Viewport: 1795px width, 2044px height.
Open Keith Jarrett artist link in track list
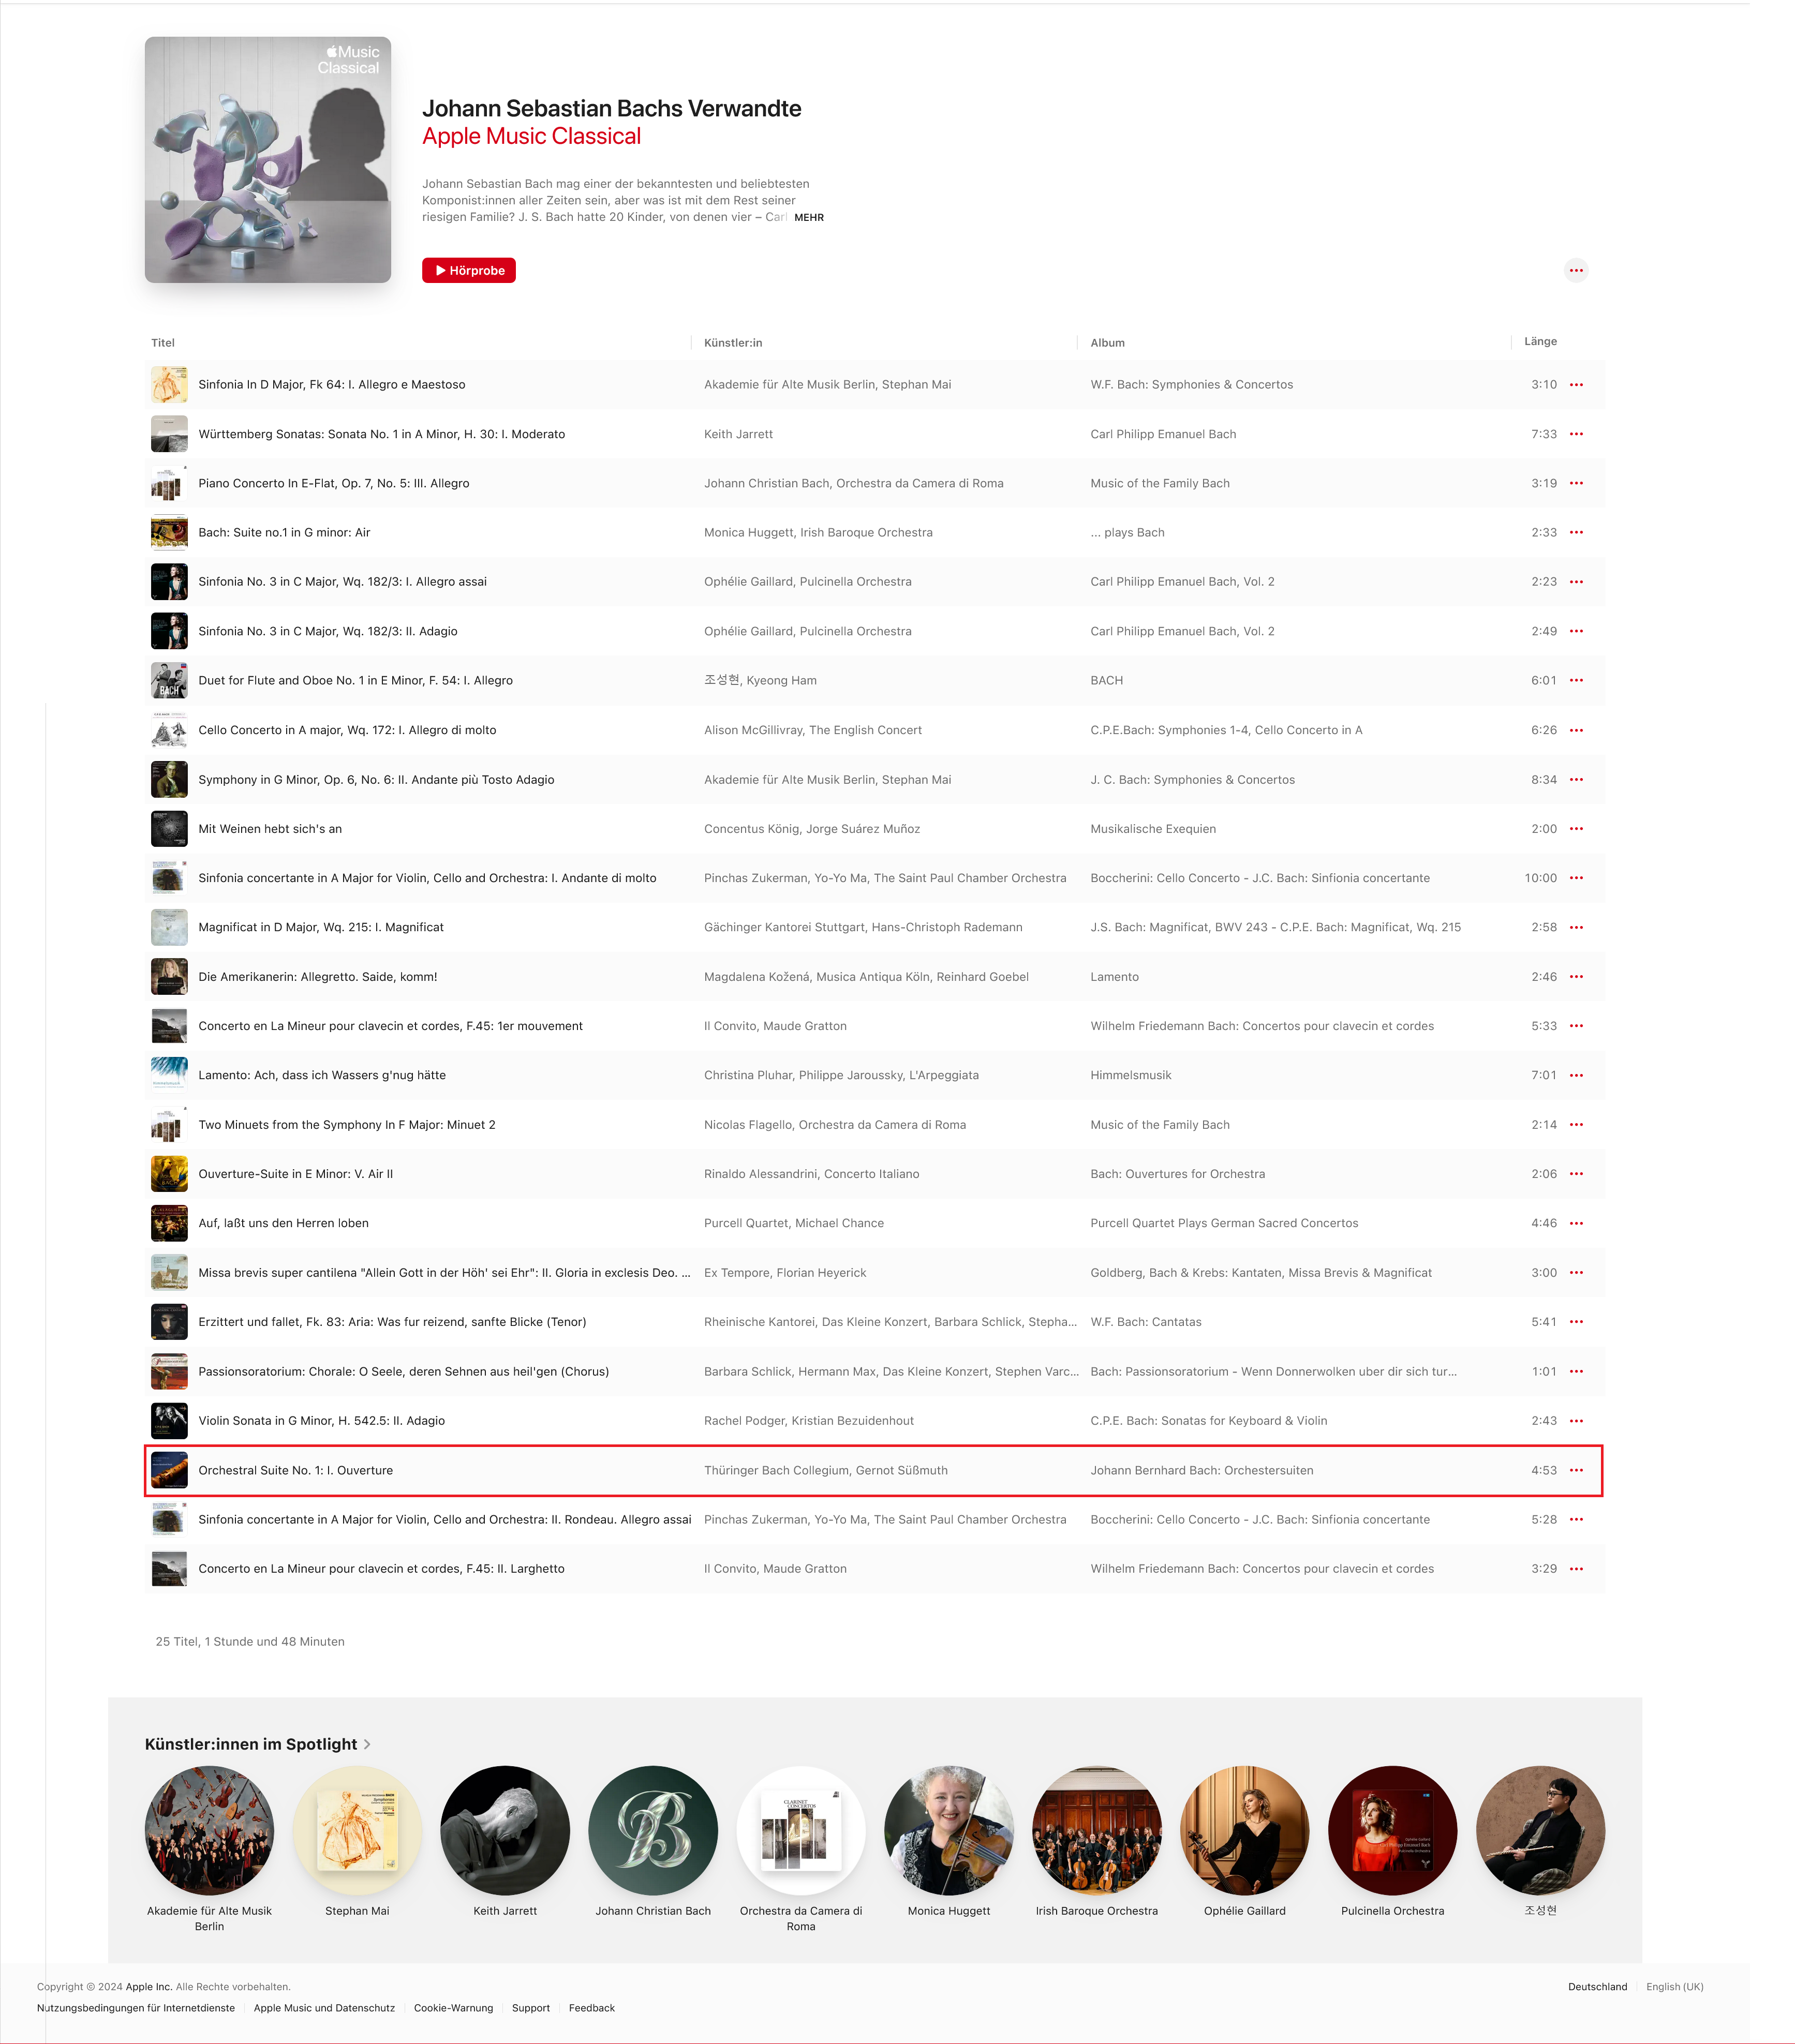point(738,434)
